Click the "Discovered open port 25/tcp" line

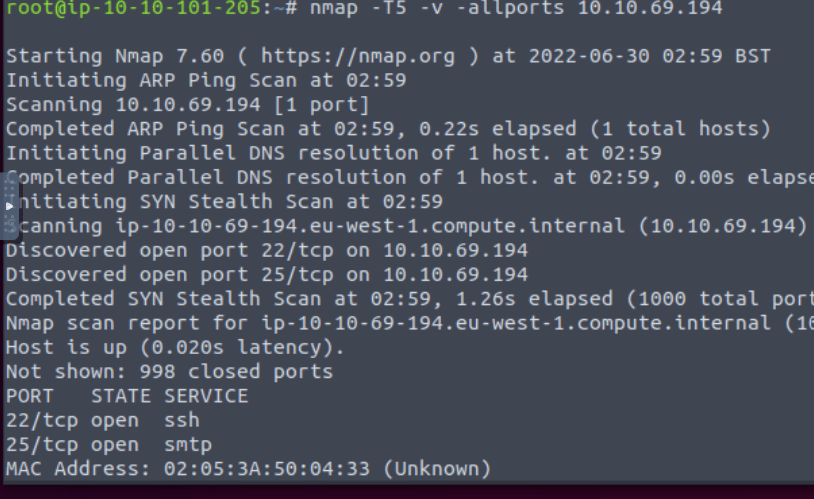point(266,274)
